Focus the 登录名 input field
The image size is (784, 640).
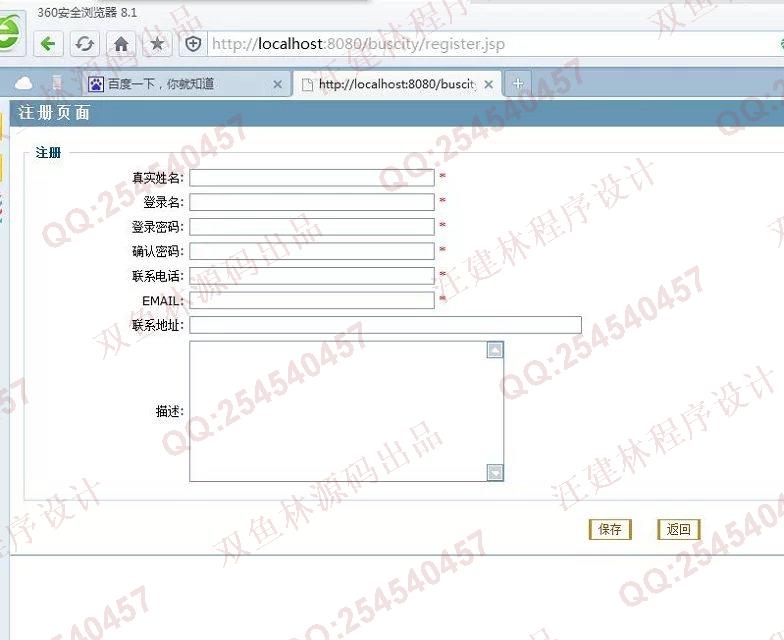[312, 202]
